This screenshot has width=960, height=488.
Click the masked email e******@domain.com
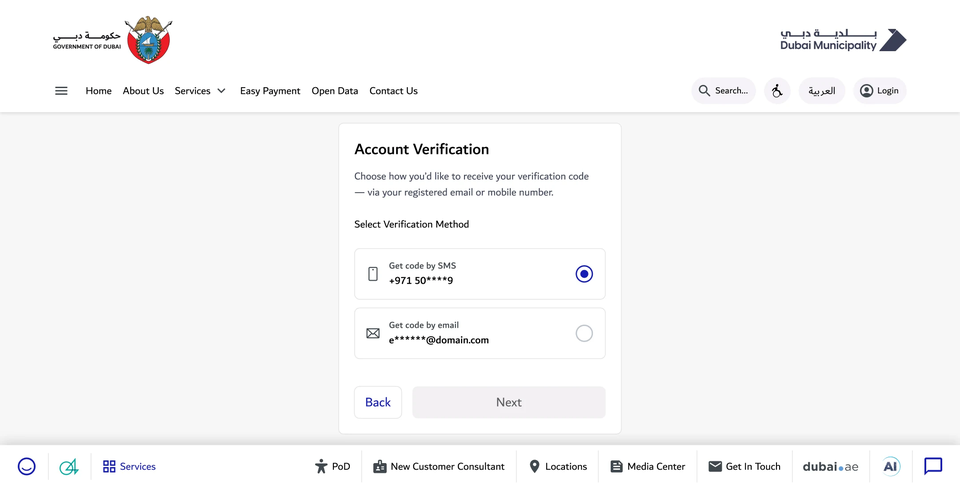pos(439,340)
